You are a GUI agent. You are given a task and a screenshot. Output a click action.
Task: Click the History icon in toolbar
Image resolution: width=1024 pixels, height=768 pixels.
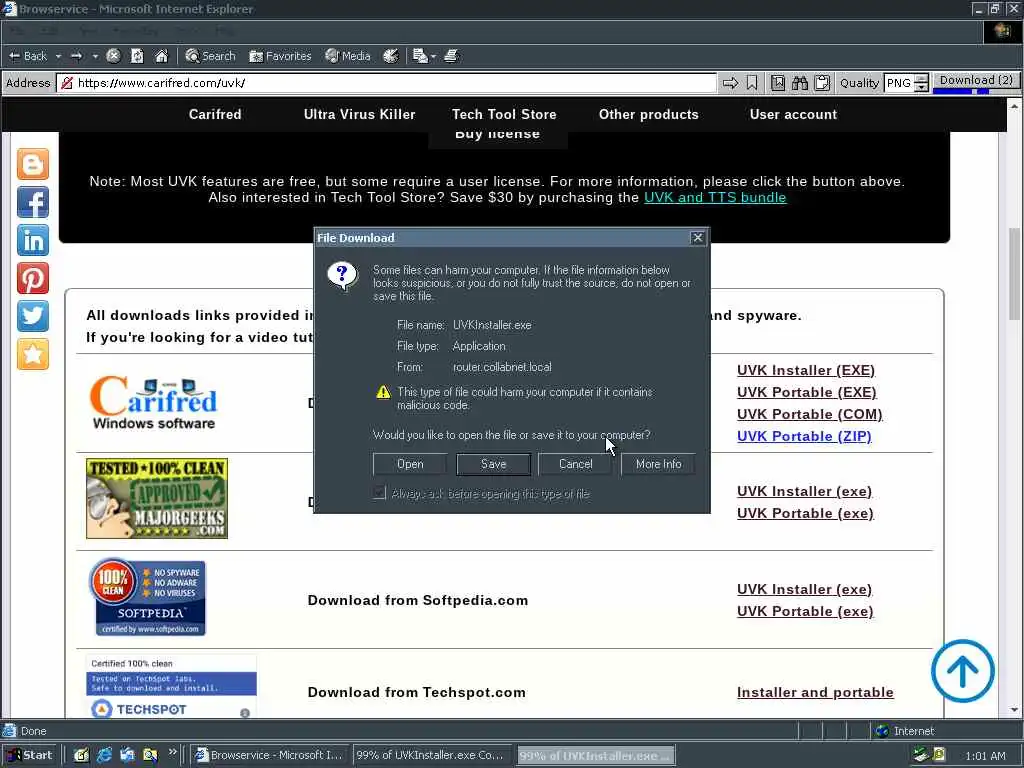[x=391, y=56]
